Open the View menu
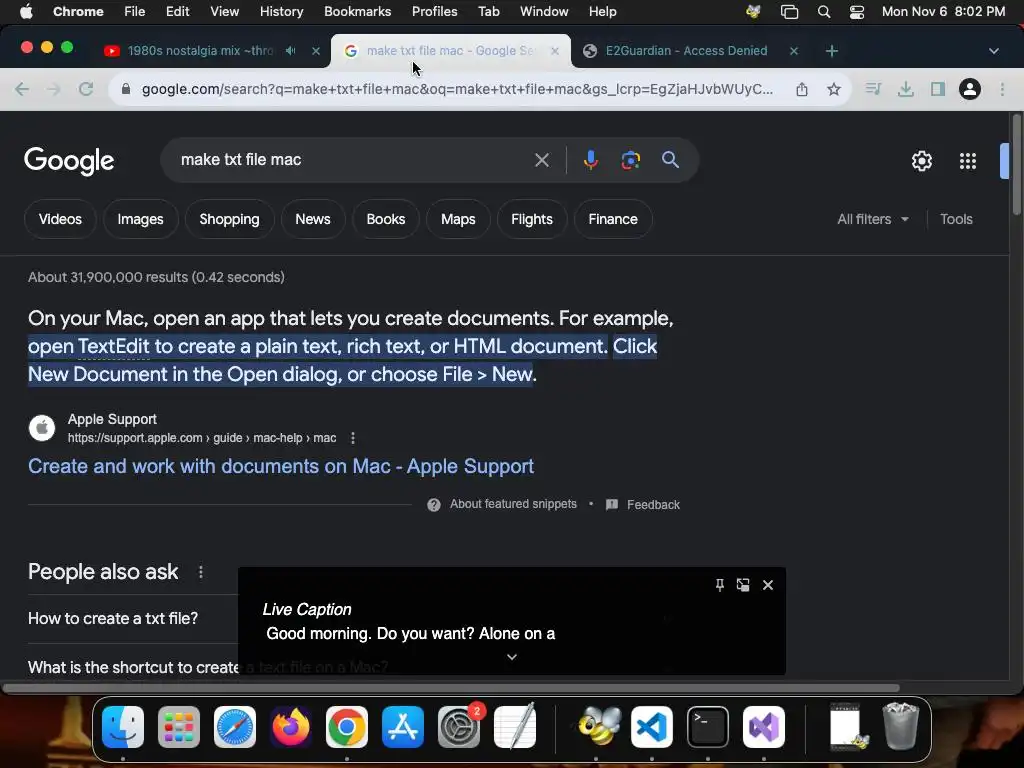 click(224, 12)
